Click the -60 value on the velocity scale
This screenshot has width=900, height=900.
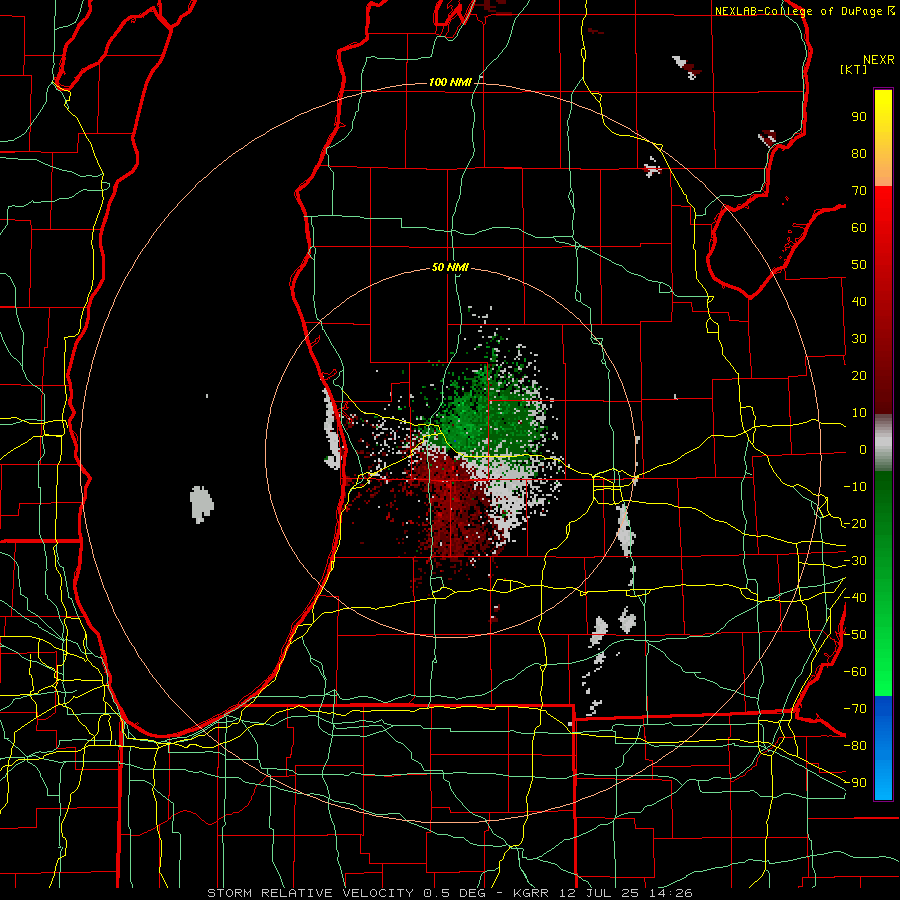point(855,672)
